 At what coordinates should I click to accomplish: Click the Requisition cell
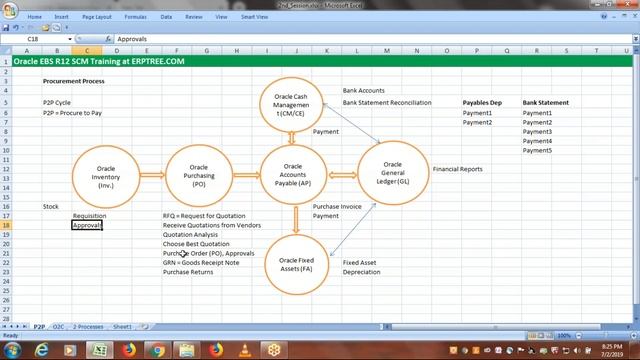pyautogui.click(x=89, y=216)
